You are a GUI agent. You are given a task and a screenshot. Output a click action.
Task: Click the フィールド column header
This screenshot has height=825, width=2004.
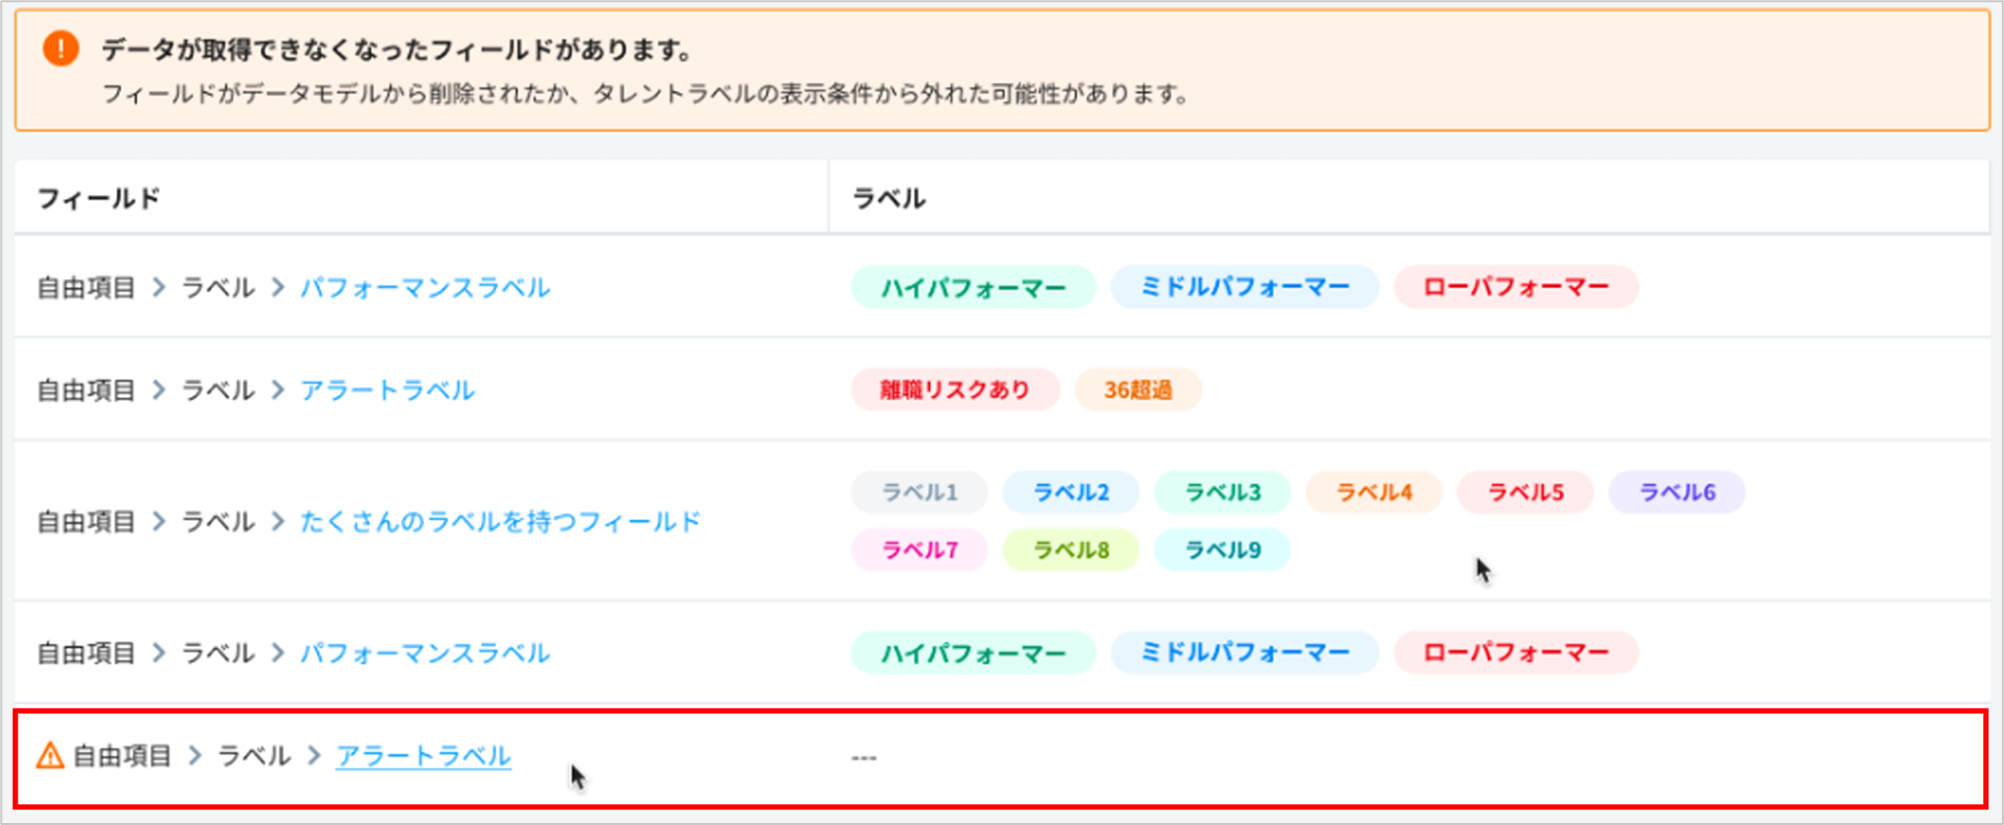point(98,199)
